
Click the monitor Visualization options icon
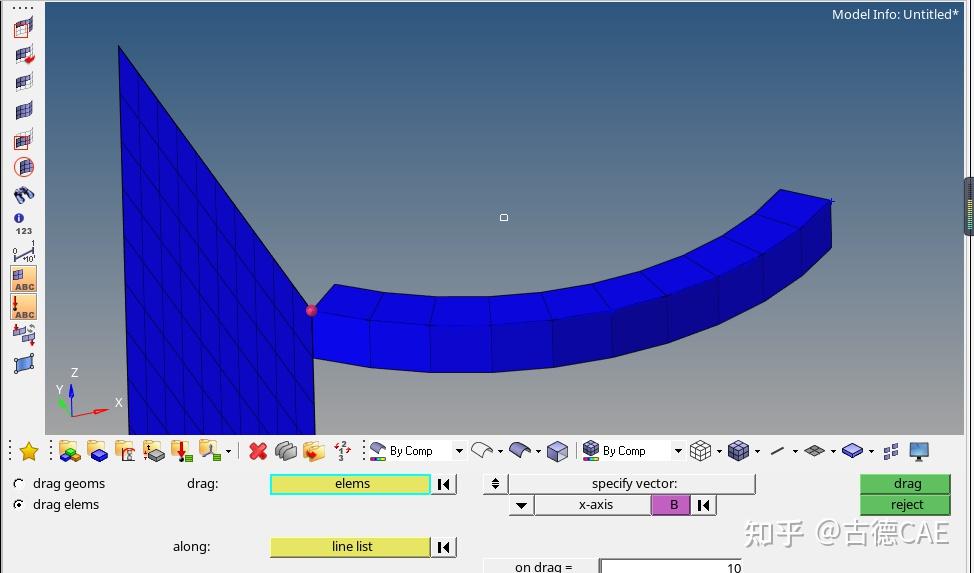(919, 451)
